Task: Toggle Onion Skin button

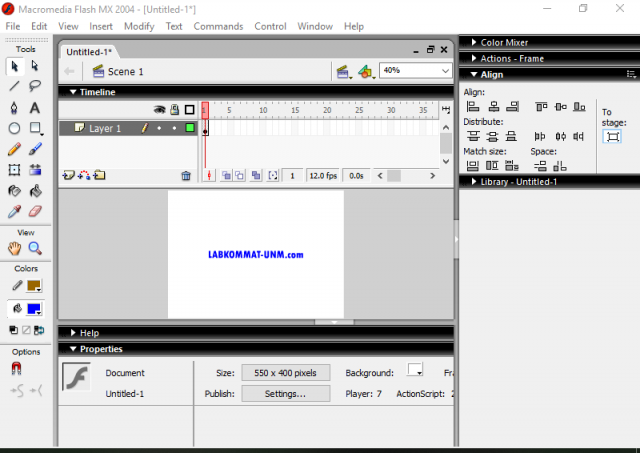Action: pyautogui.click(x=226, y=175)
